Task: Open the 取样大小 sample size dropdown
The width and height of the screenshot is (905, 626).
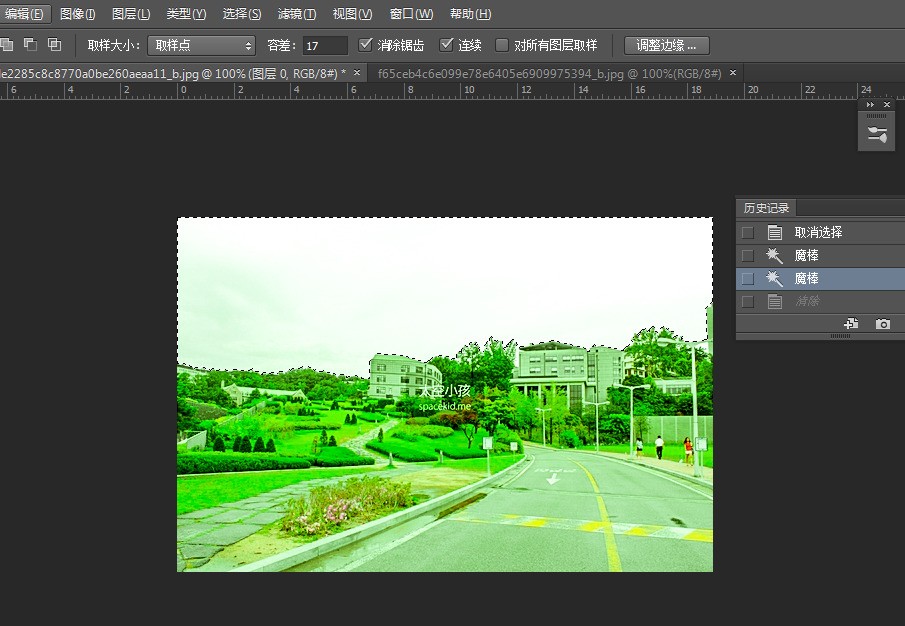Action: pyautogui.click(x=201, y=45)
